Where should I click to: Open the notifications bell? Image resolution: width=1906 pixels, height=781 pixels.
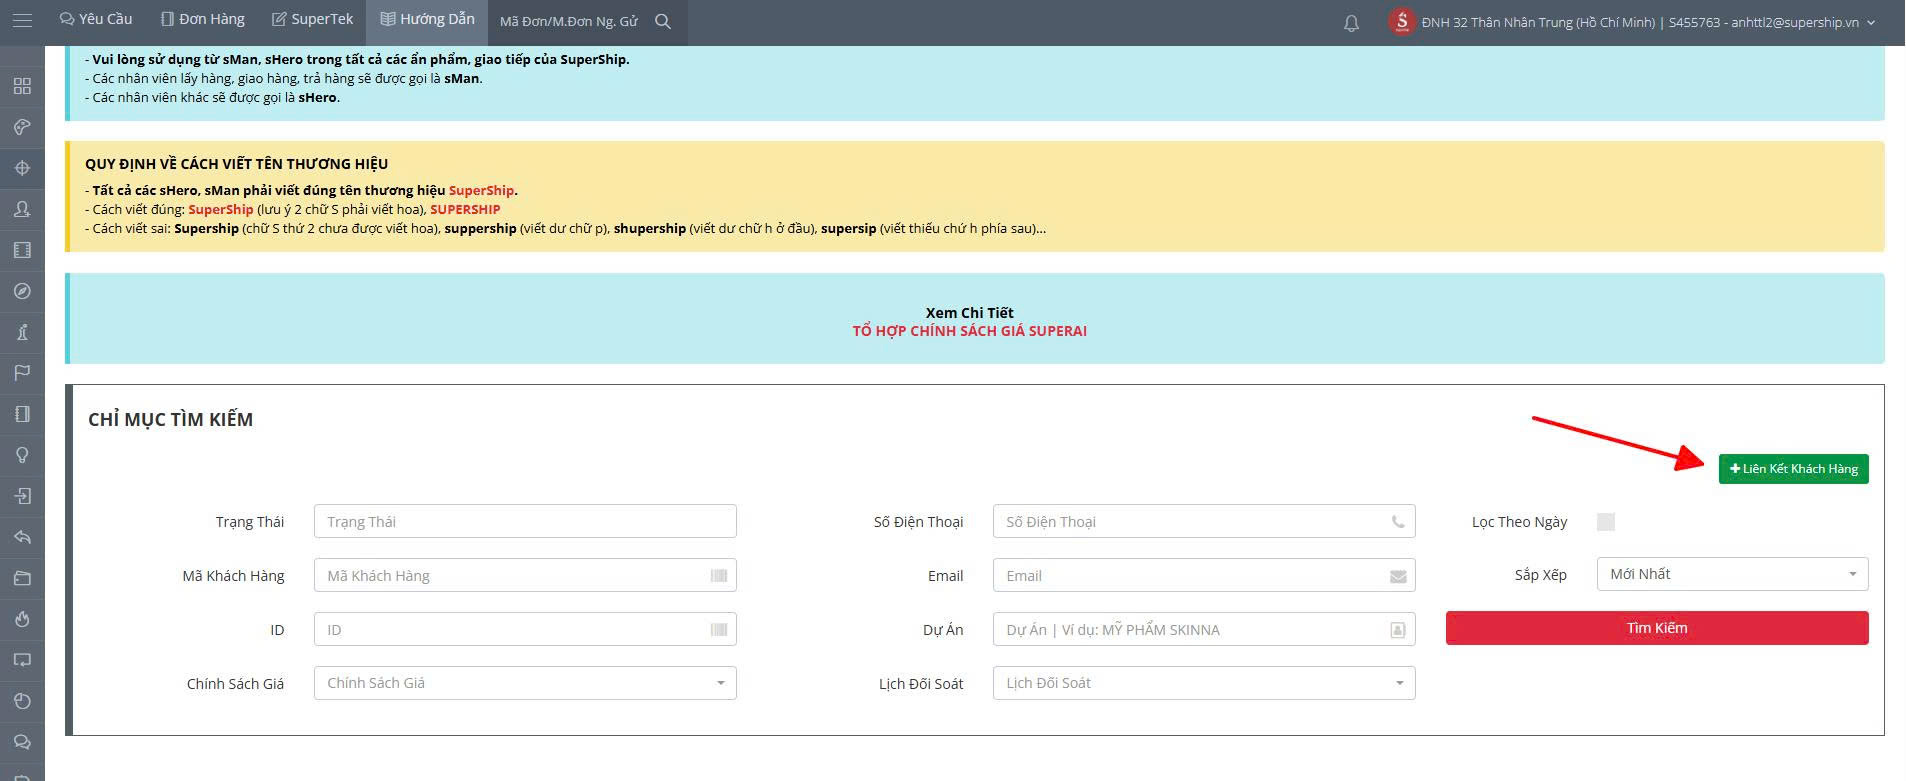tap(1351, 22)
